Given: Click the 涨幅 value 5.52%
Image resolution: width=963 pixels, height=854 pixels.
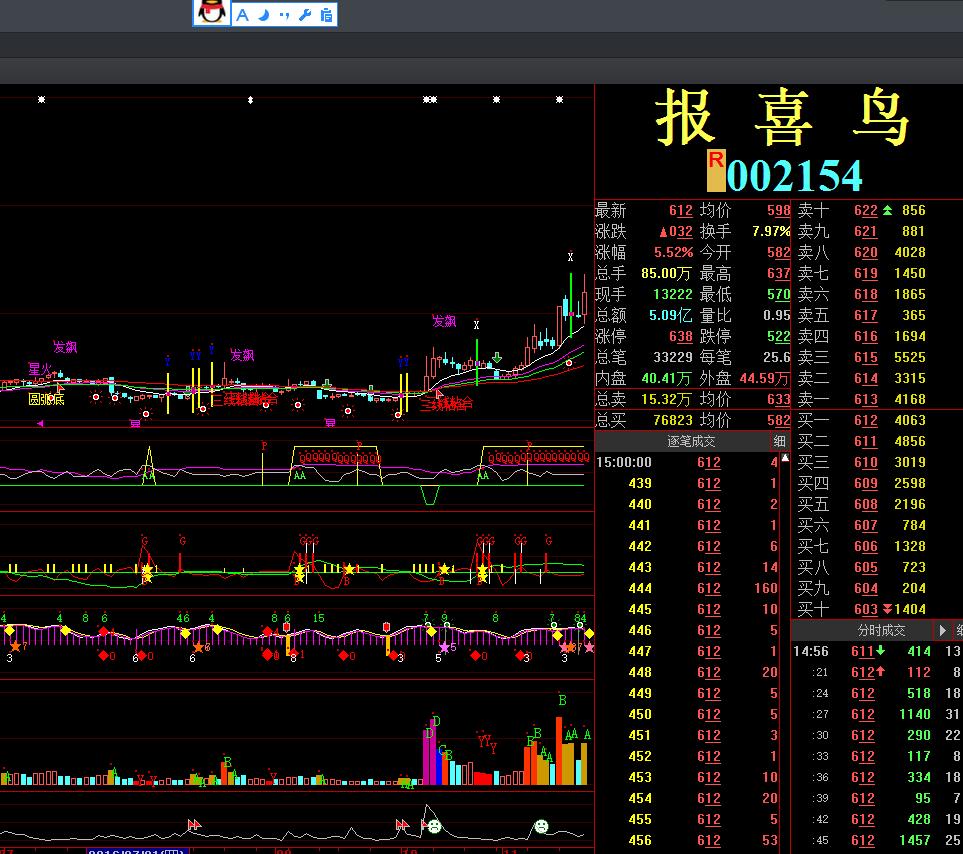Looking at the screenshot, I should point(673,252).
